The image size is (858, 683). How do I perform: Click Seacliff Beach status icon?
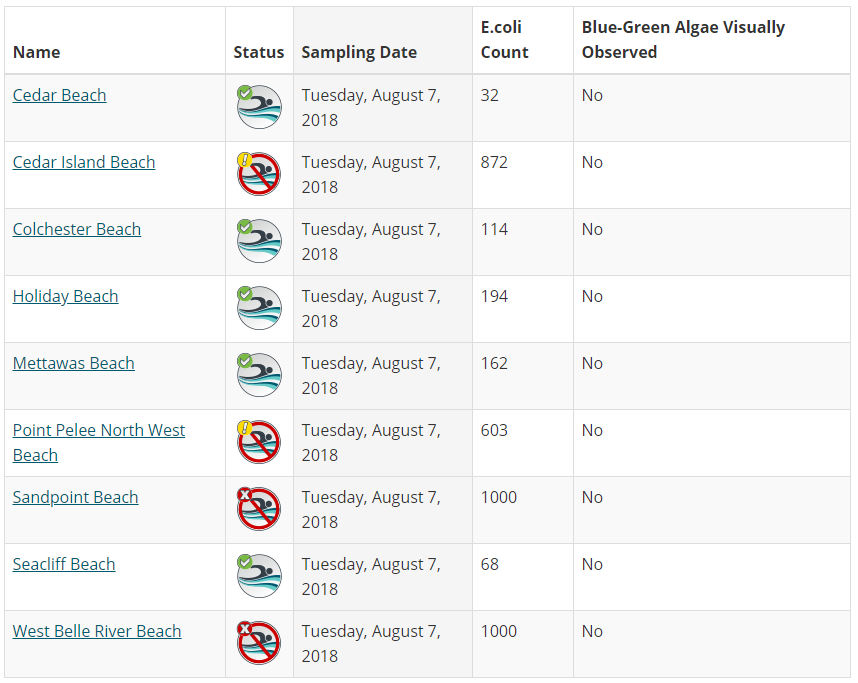pyautogui.click(x=259, y=576)
